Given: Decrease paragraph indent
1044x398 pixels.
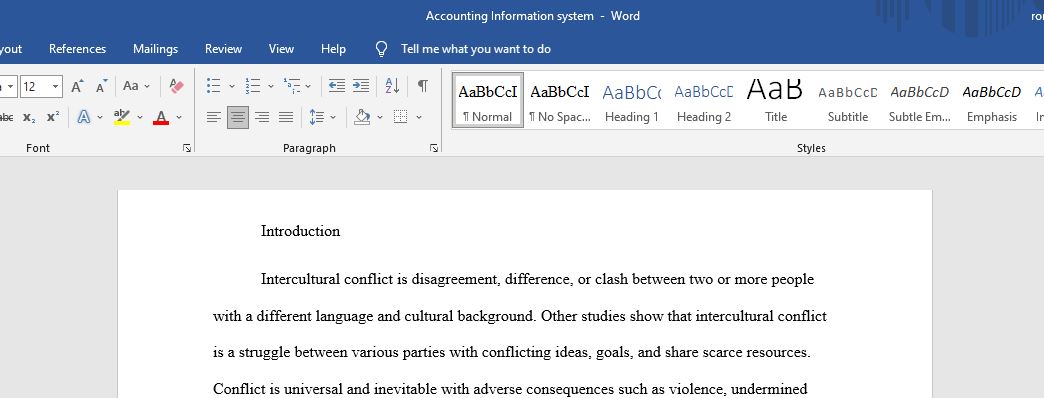Looking at the screenshot, I should [x=337, y=86].
